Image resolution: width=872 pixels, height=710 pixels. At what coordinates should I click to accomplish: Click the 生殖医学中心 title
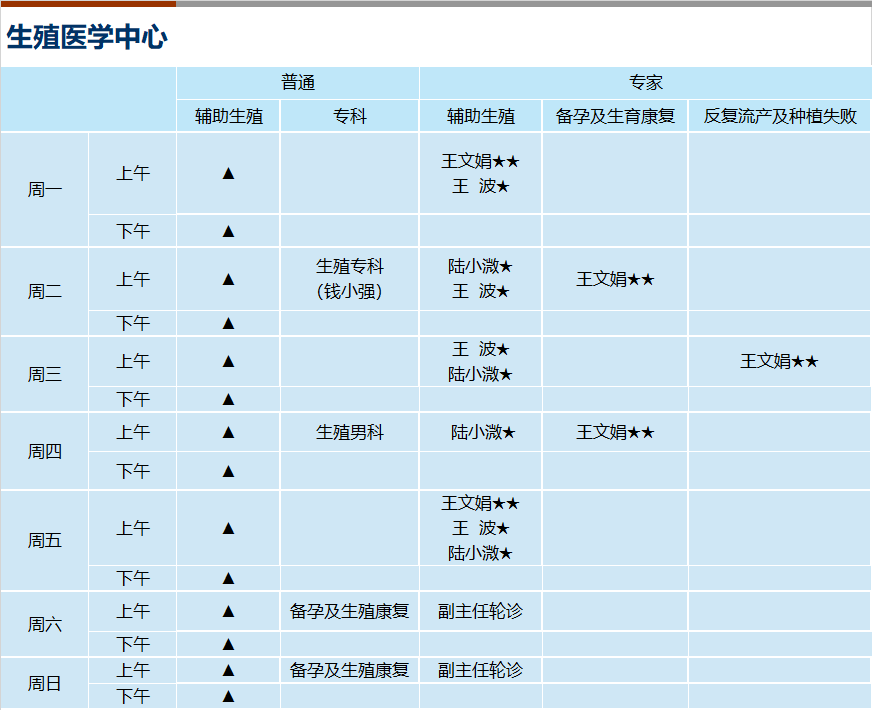[x=87, y=37]
